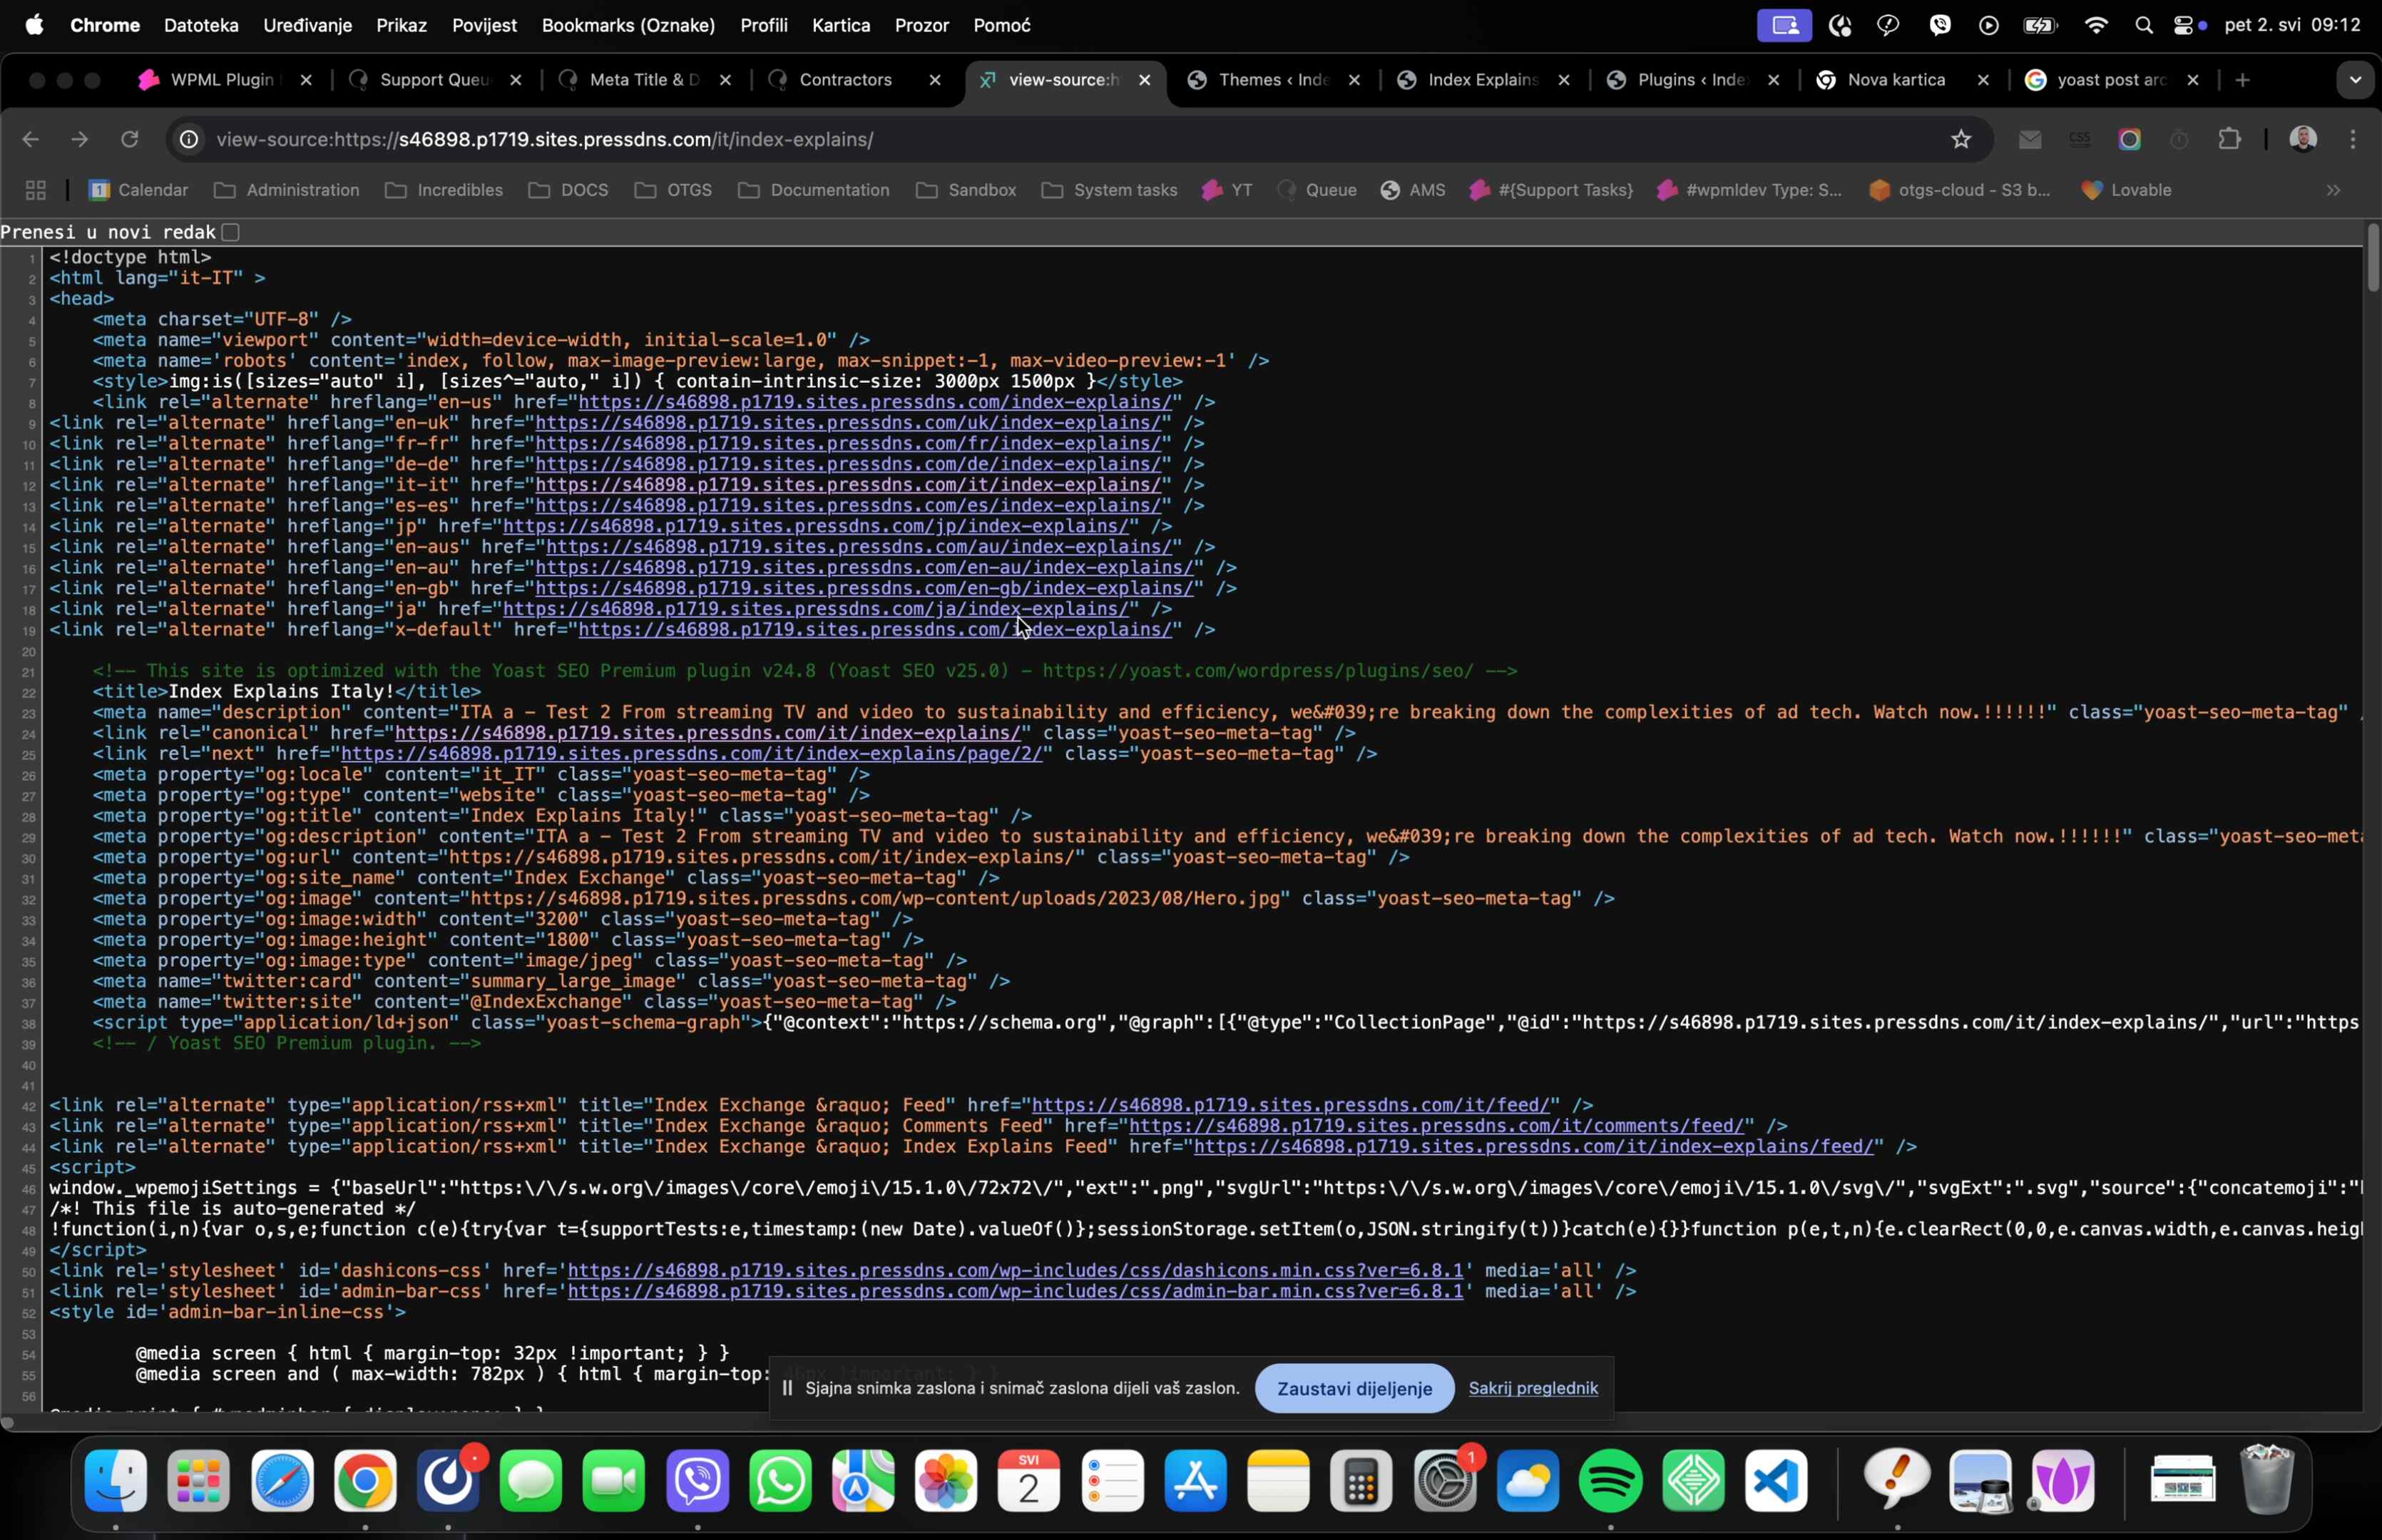Screen dimensions: 2382x1540
Task: Click the browser forward arrow
Action: point(80,139)
